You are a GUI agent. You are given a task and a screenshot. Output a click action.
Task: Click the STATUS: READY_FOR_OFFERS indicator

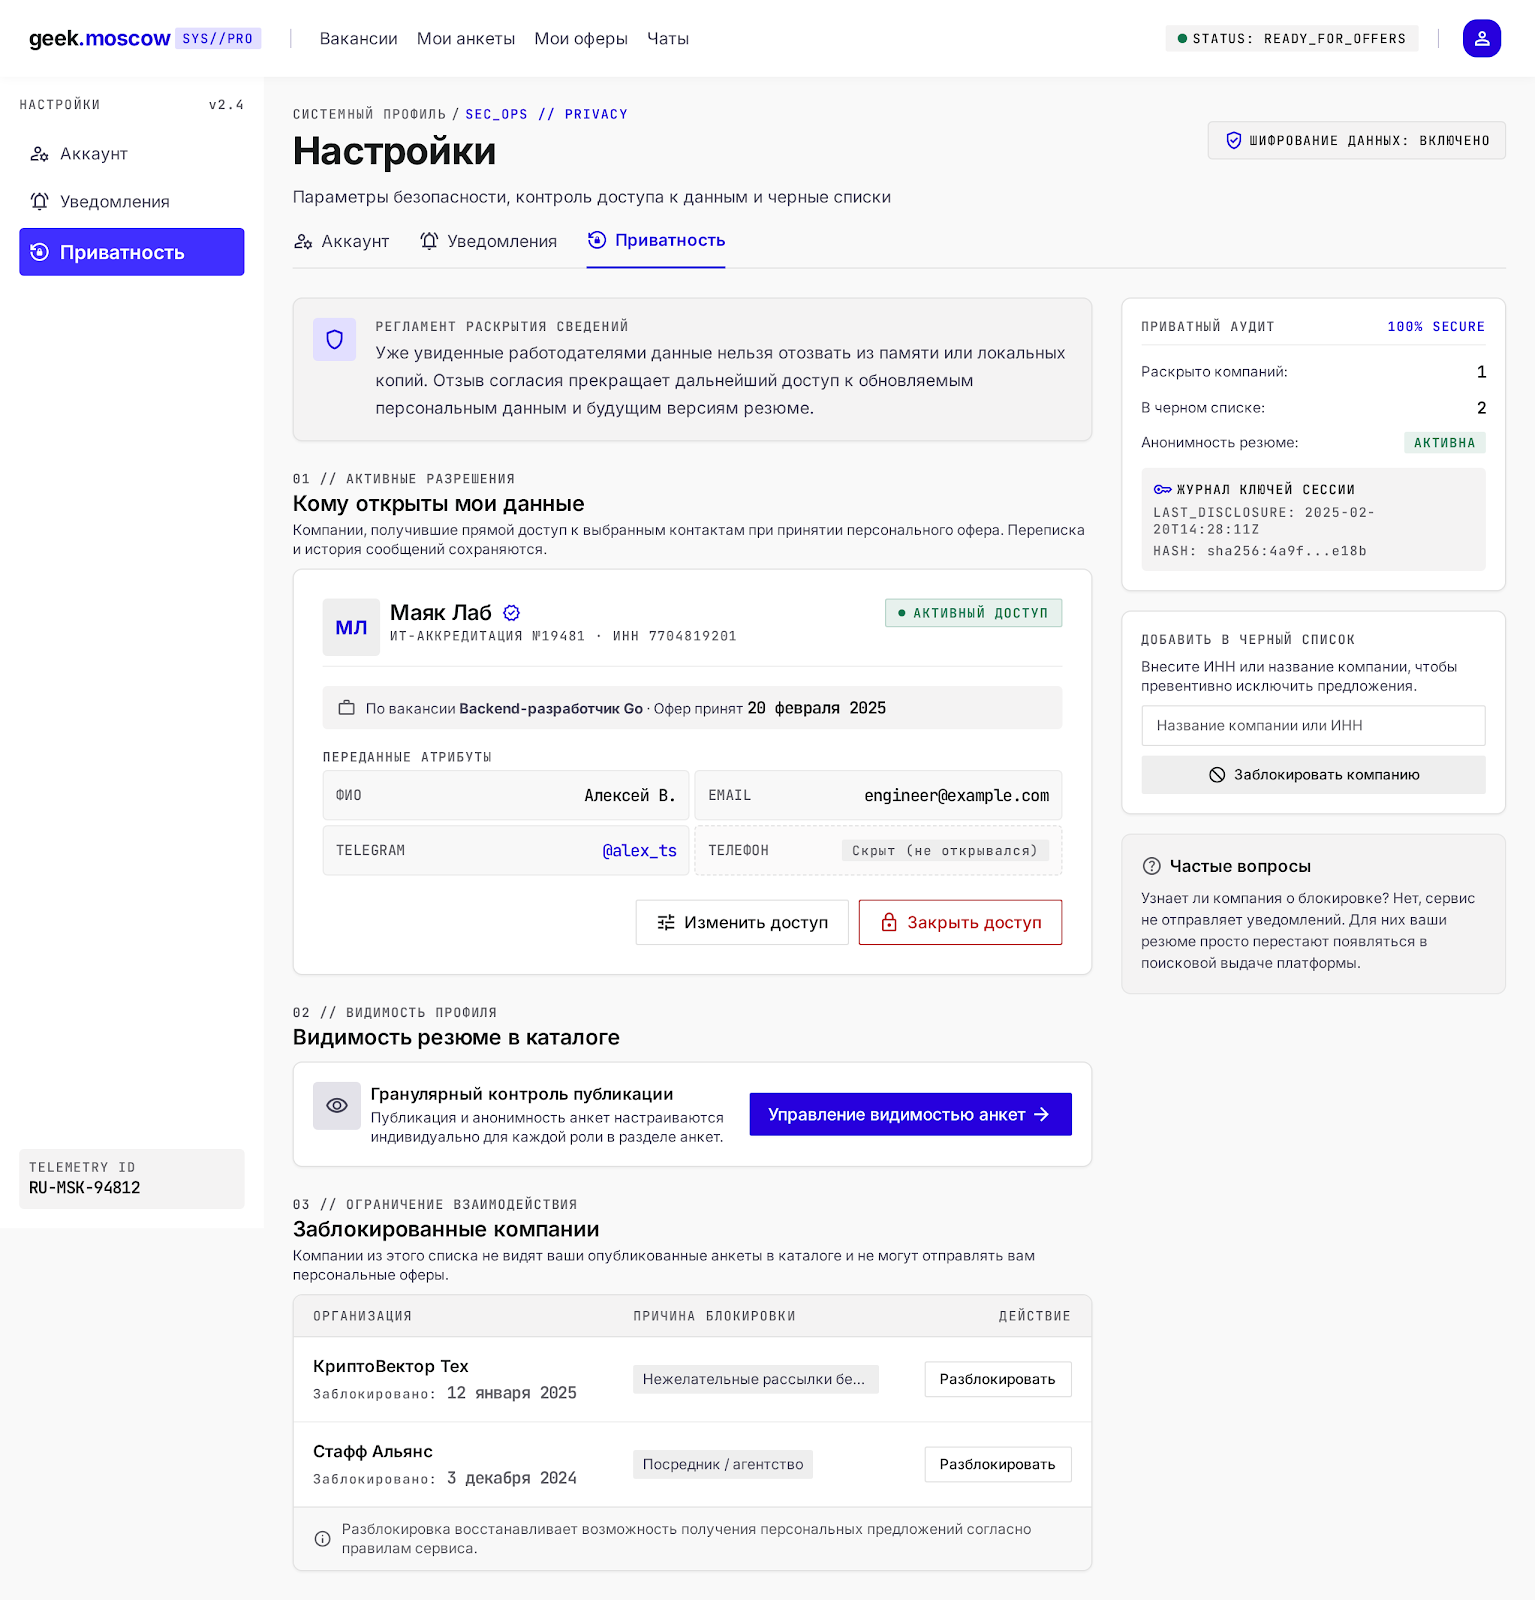coord(1292,39)
